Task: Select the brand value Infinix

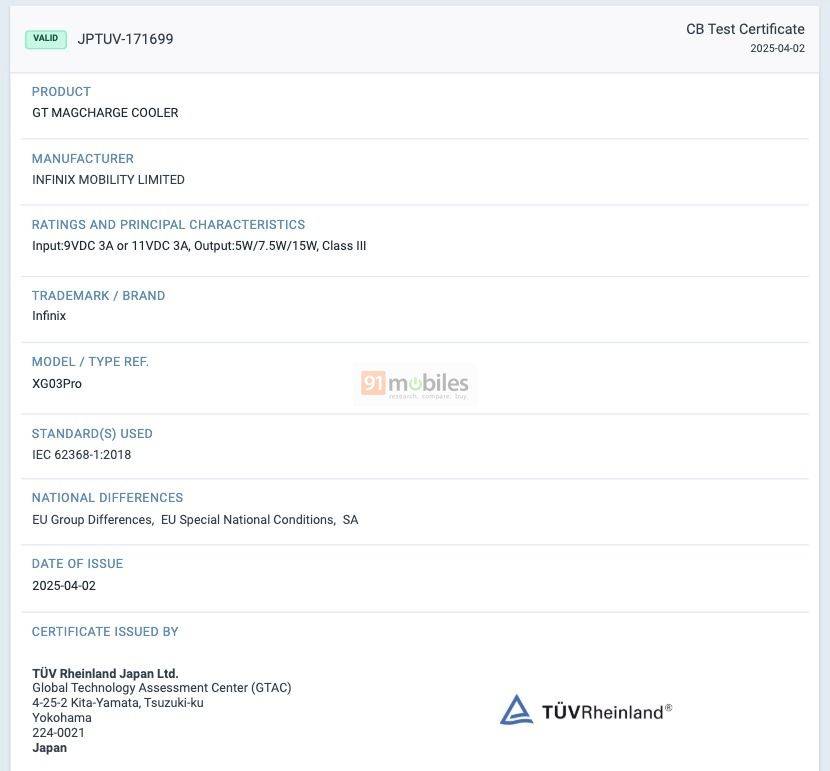Action: pos(49,316)
